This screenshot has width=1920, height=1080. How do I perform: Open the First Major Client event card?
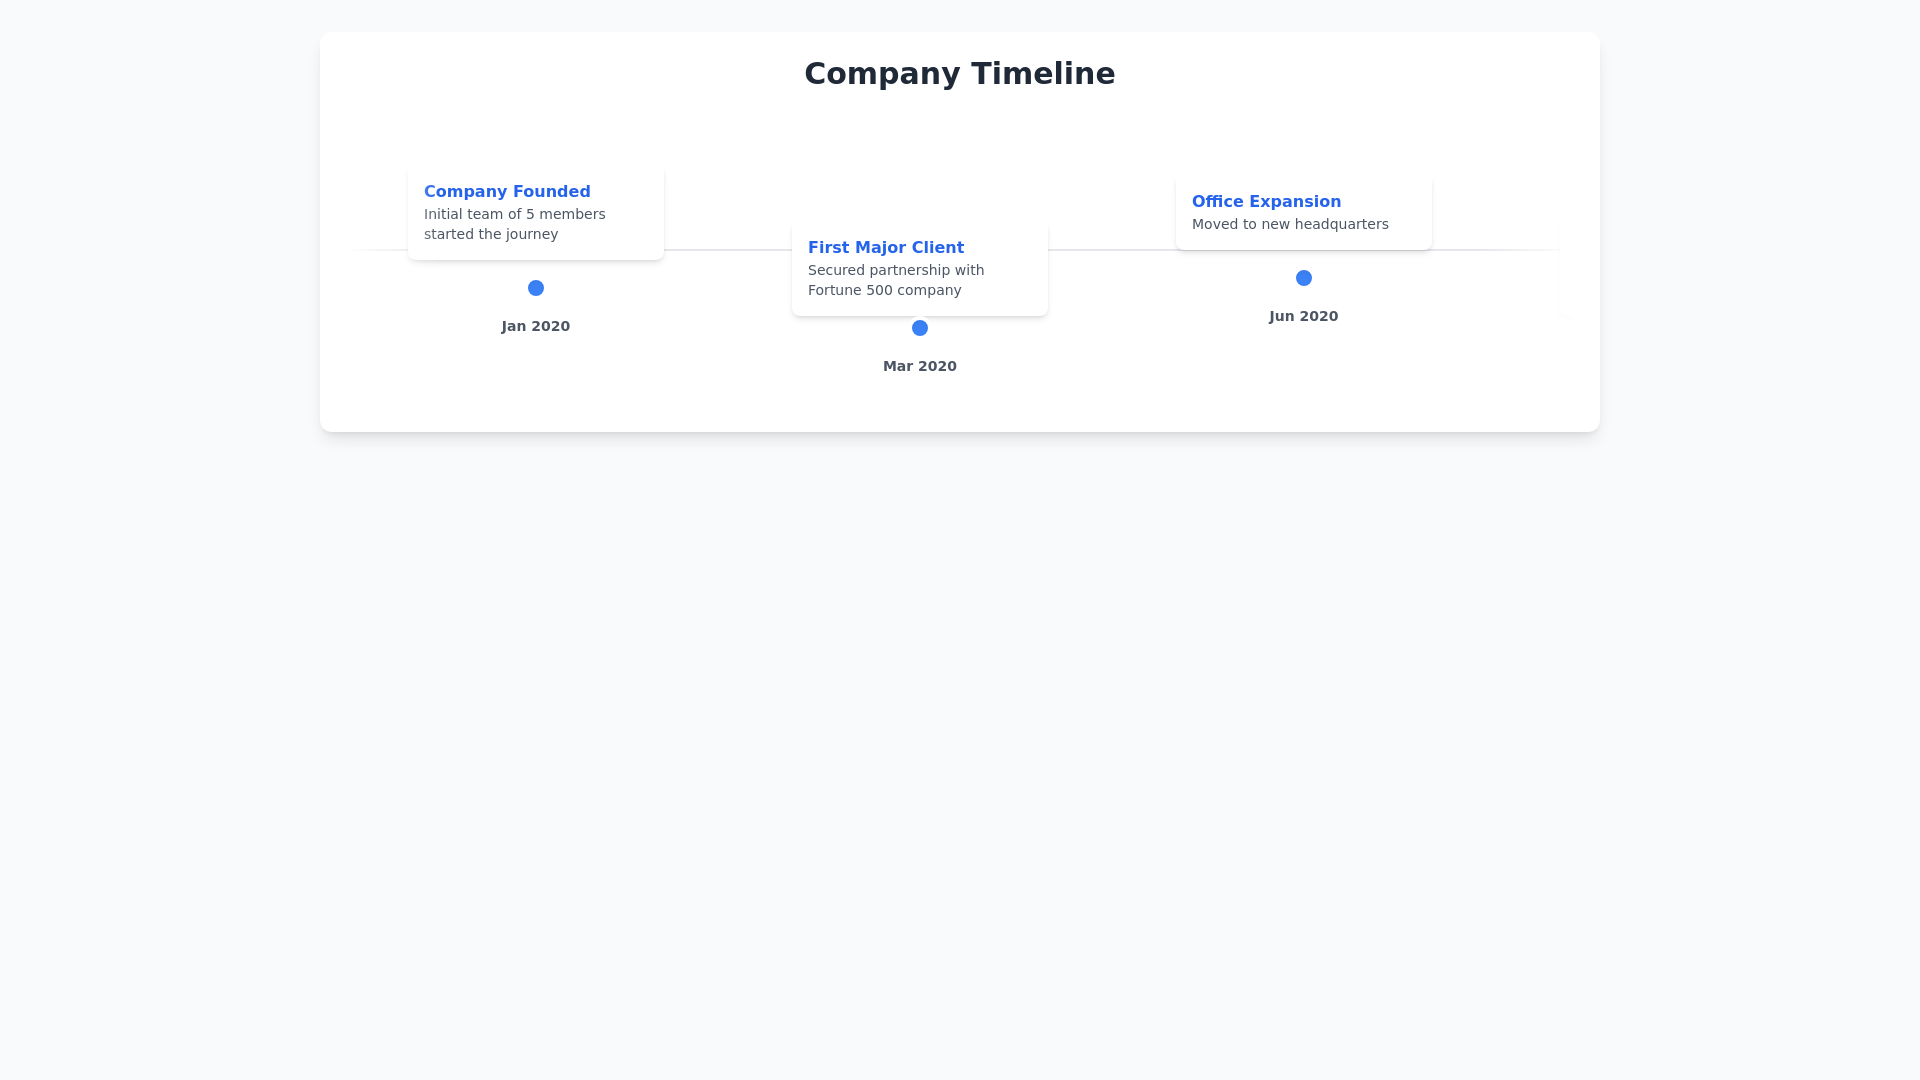[919, 268]
